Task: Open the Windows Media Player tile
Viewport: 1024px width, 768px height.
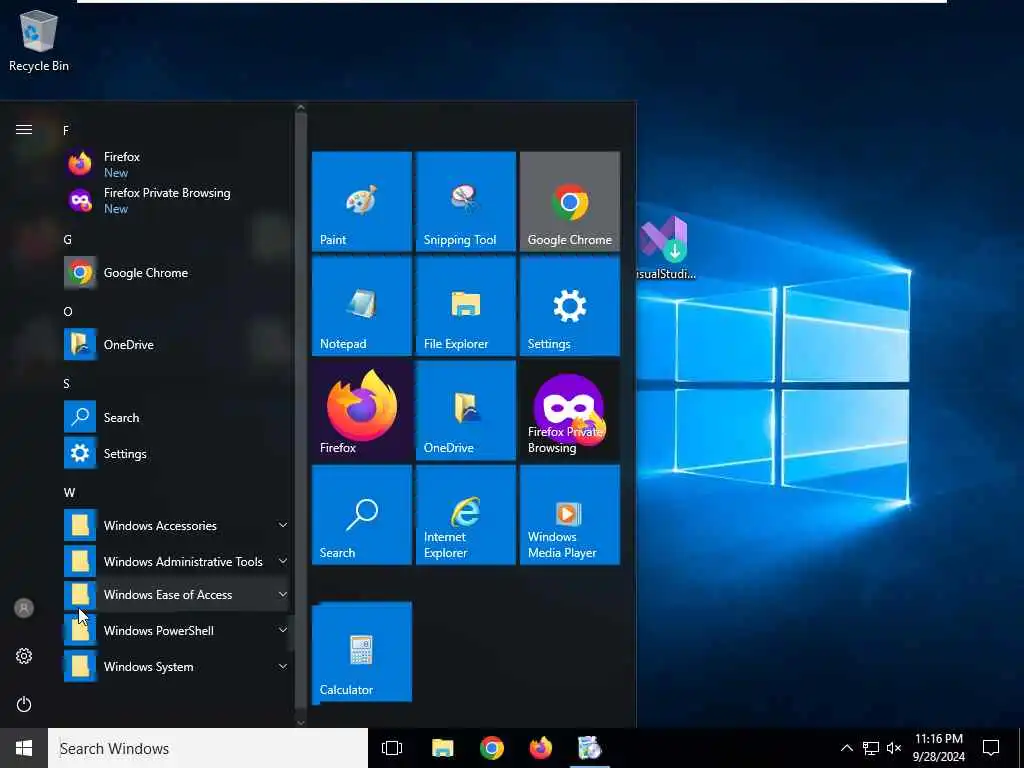Action: click(569, 515)
